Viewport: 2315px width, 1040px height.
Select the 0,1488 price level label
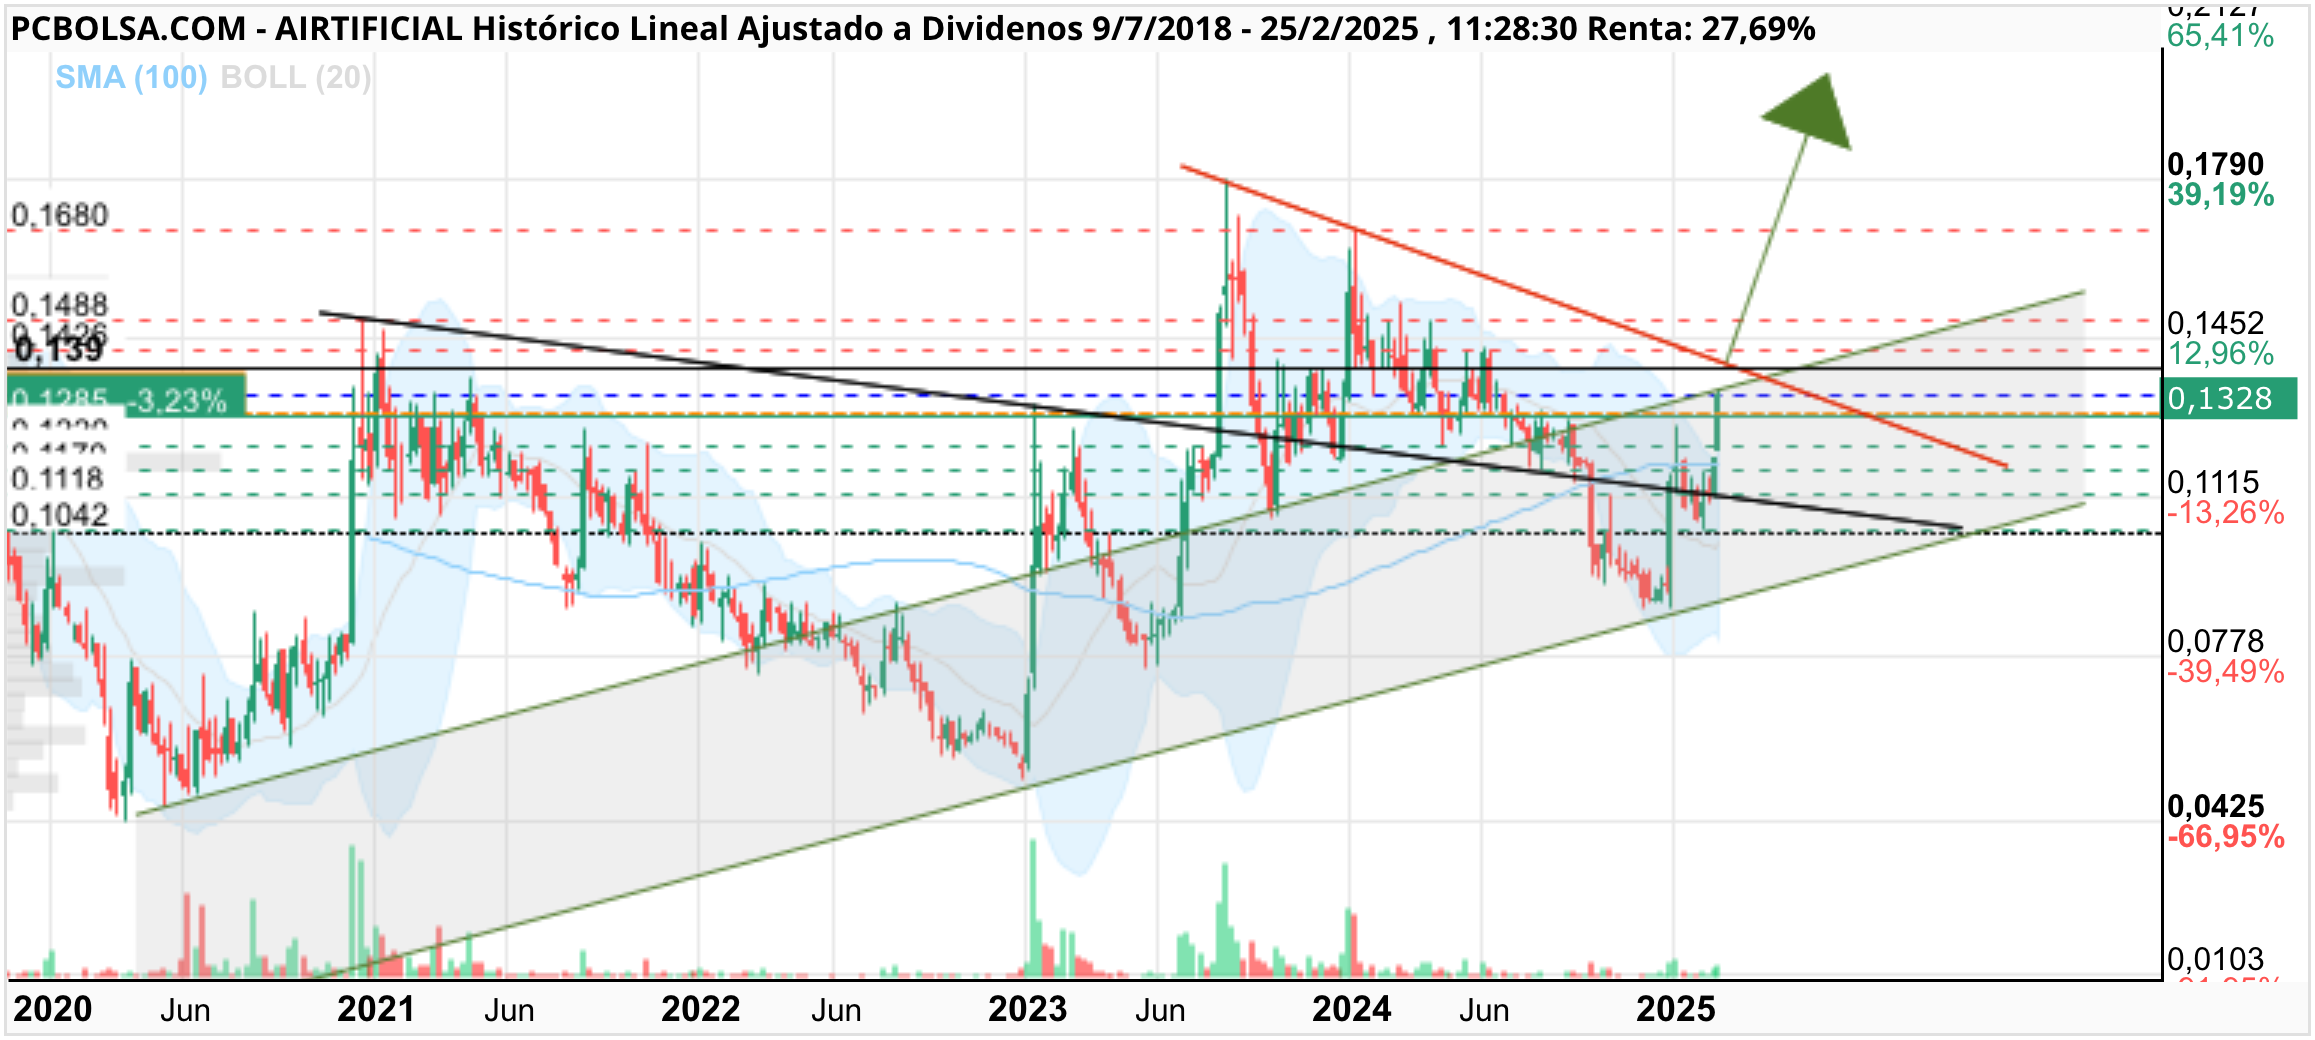tap(60, 305)
